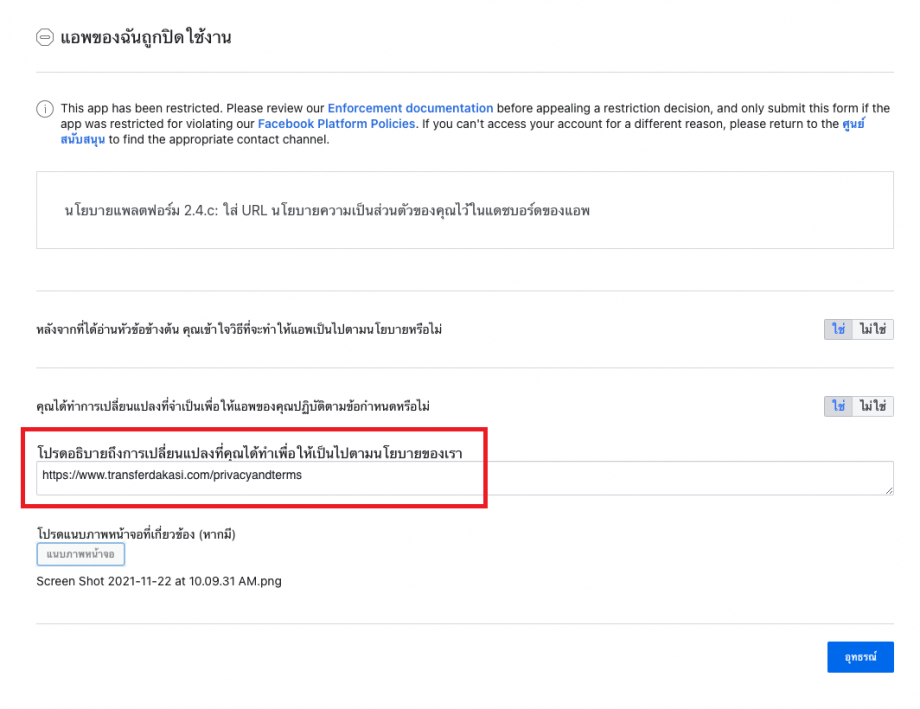Click the textarea resize handle corner
This screenshot has width=920, height=709.
889,490
